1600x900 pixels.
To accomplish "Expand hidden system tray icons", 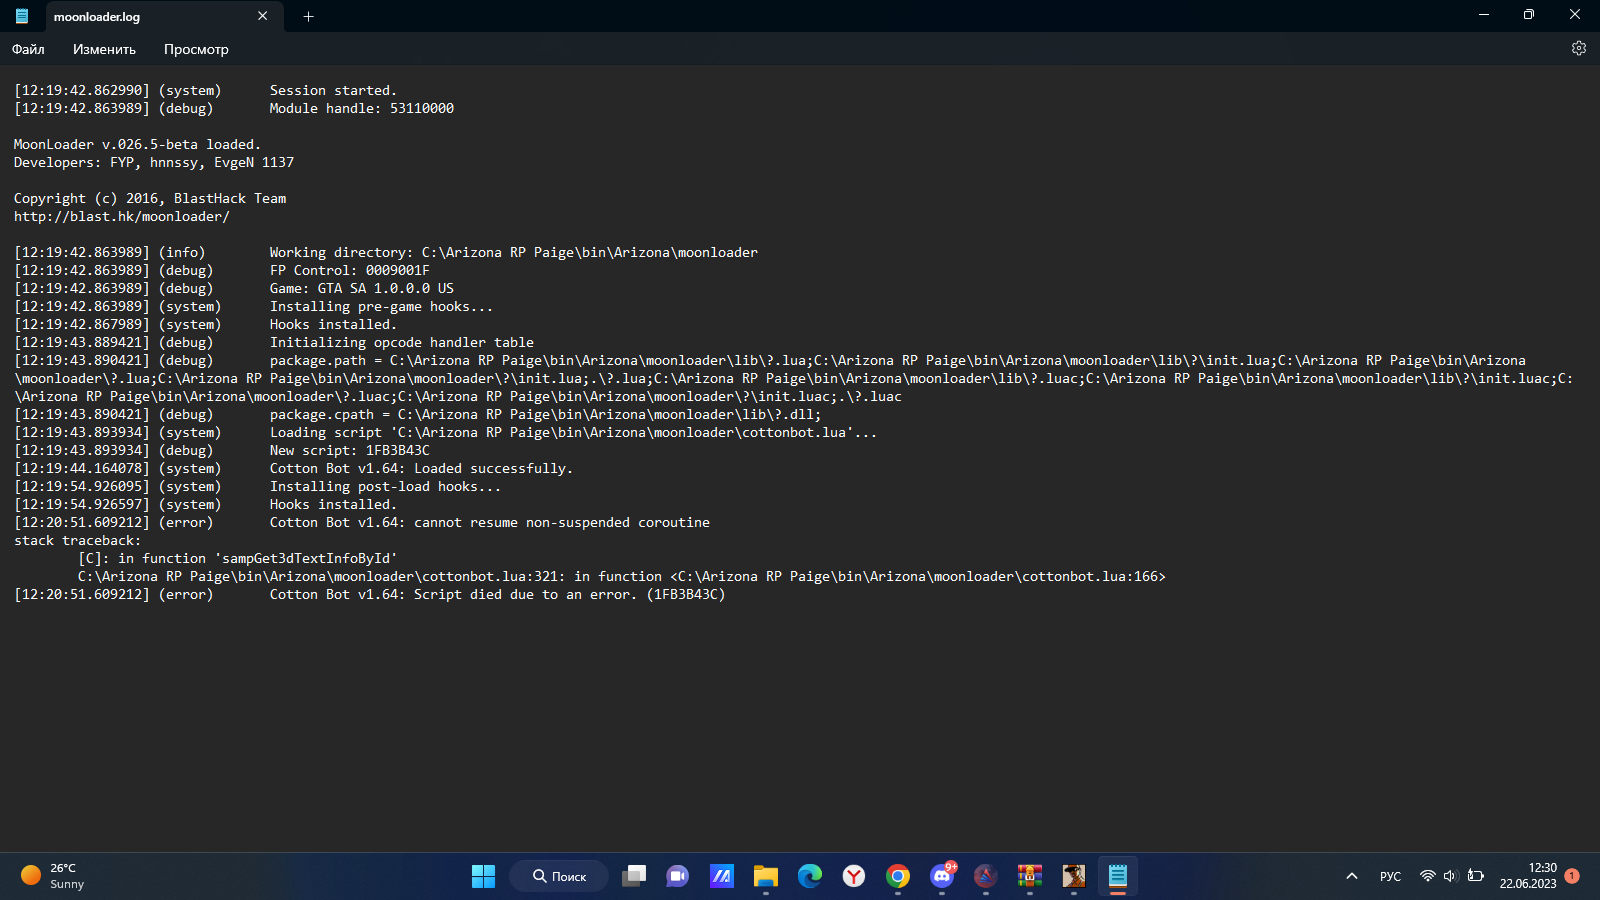I will (x=1352, y=876).
